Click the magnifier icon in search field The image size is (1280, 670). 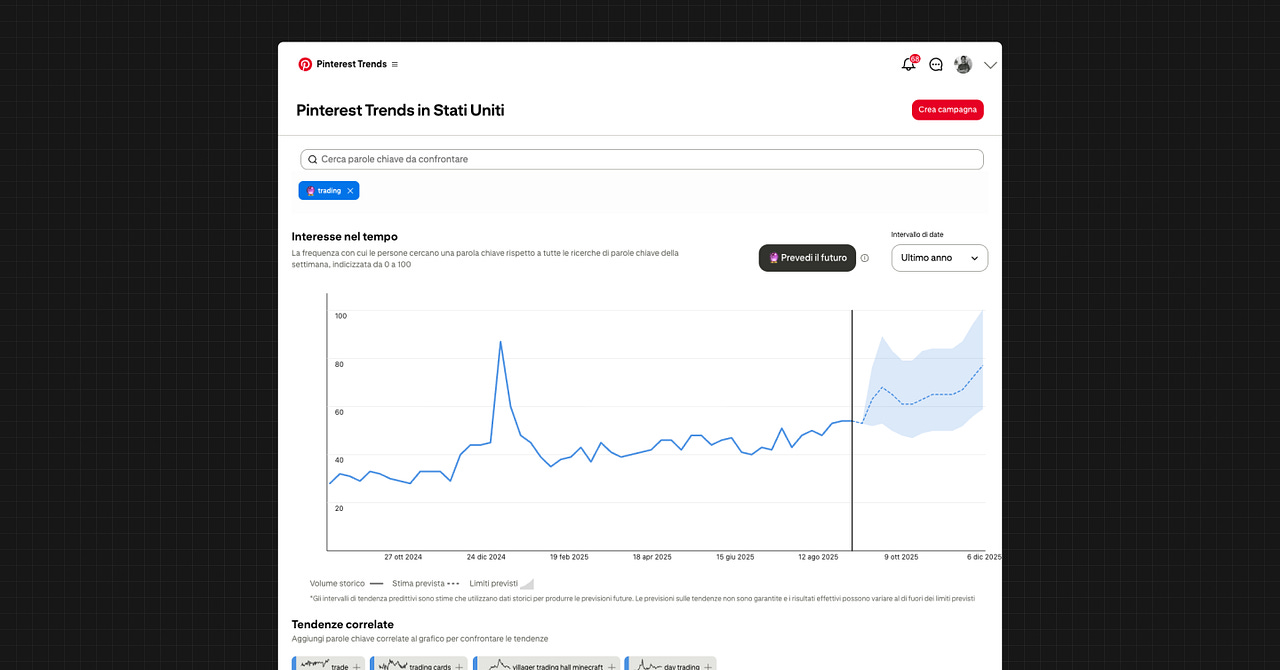tap(313, 159)
